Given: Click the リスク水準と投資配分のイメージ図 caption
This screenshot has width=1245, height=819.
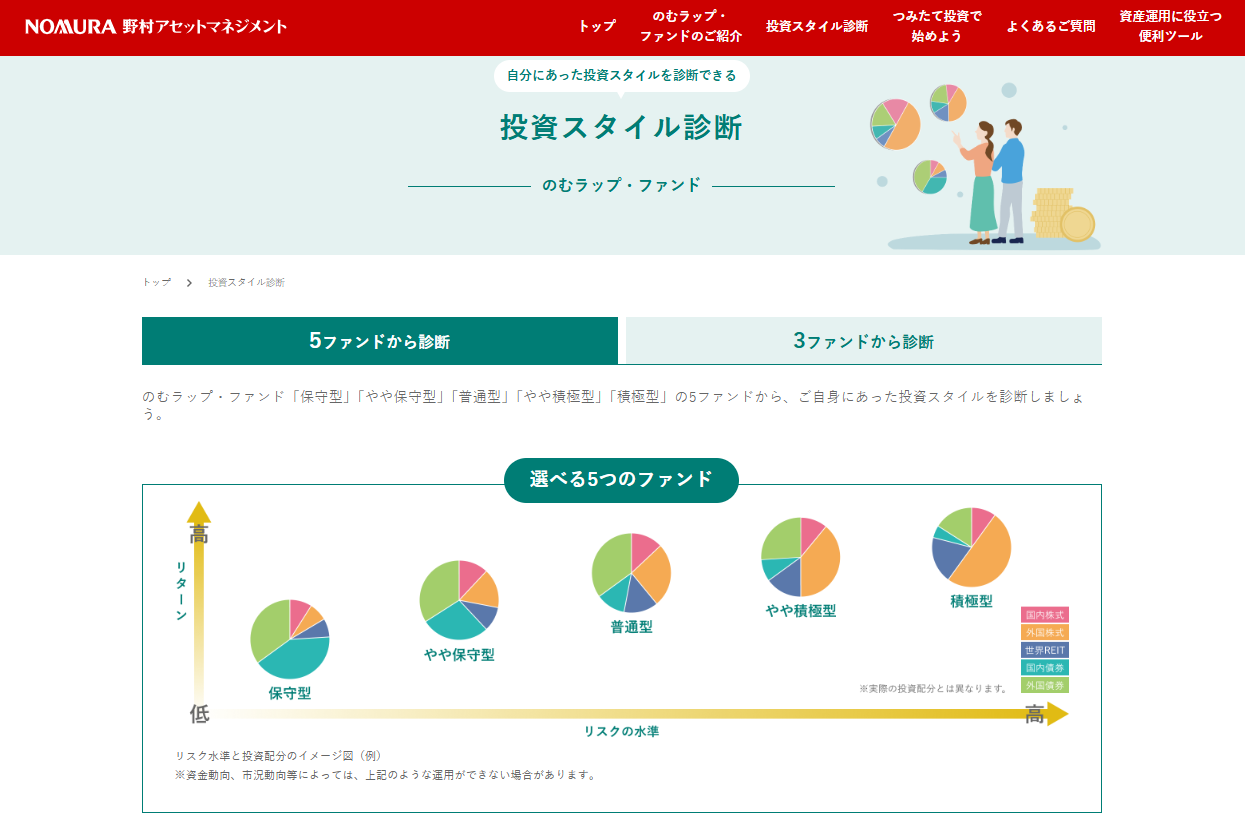Looking at the screenshot, I should point(278,756).
